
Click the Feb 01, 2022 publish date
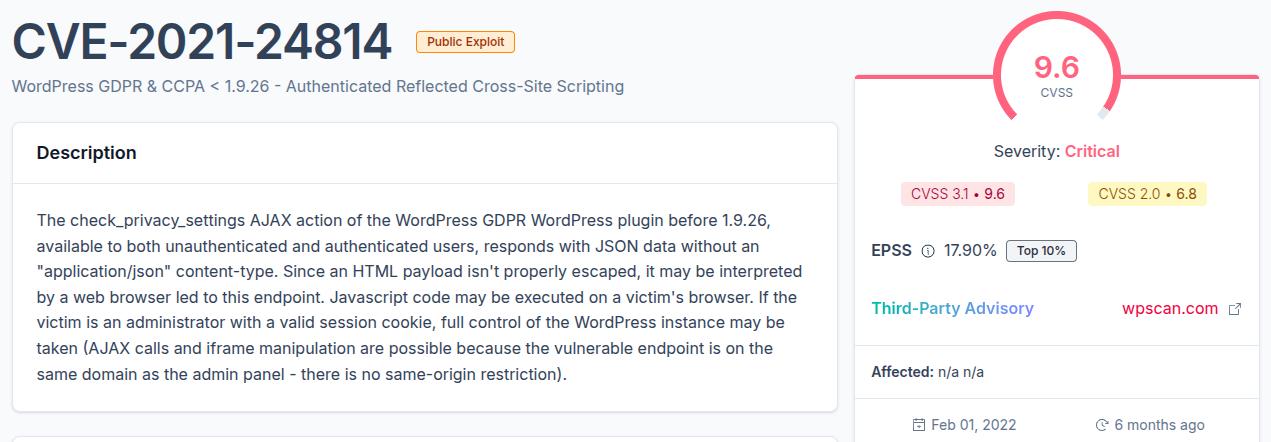pyautogui.click(x=966, y=425)
